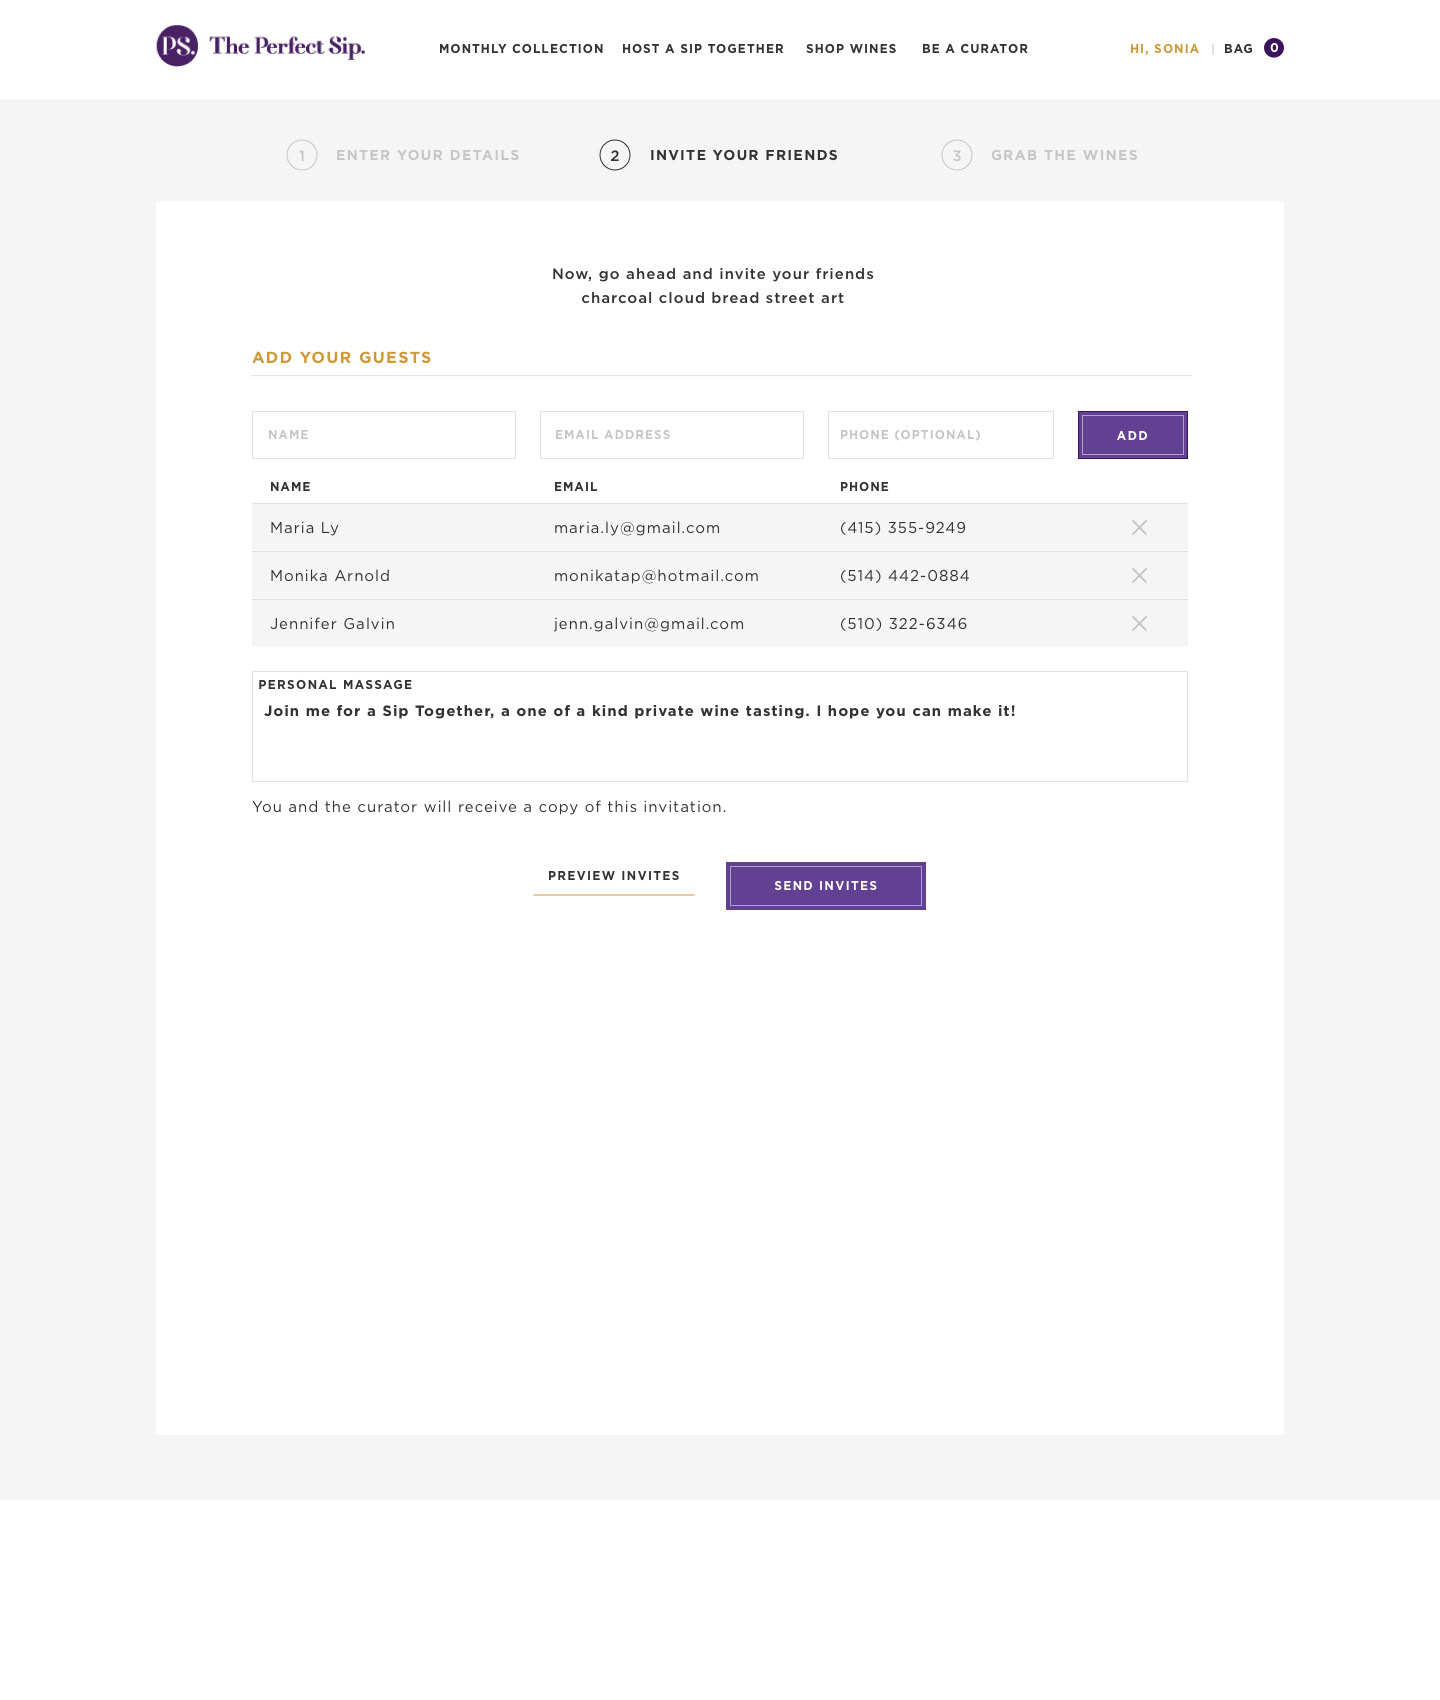Click step 1 circle indicator
This screenshot has height=1700, width=1440.
pyautogui.click(x=302, y=155)
